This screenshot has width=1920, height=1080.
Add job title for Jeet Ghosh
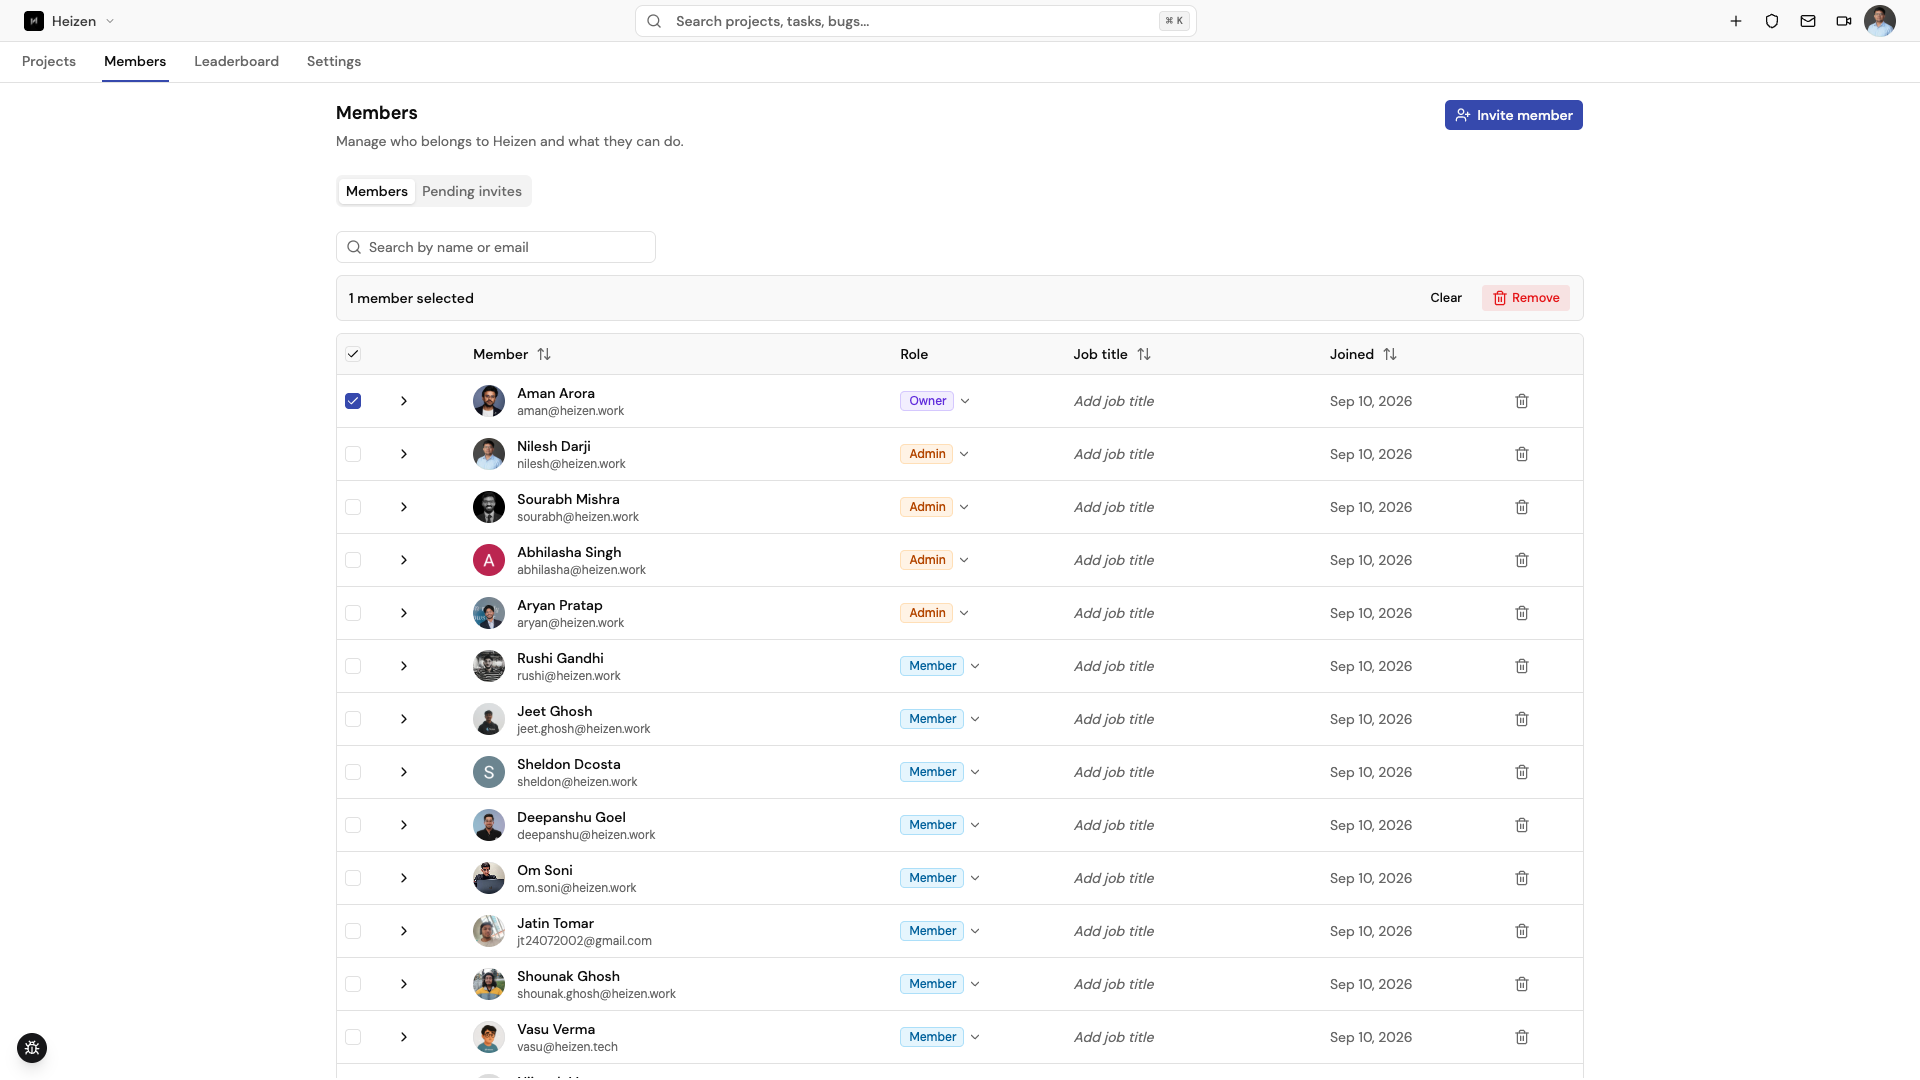[x=1114, y=719]
